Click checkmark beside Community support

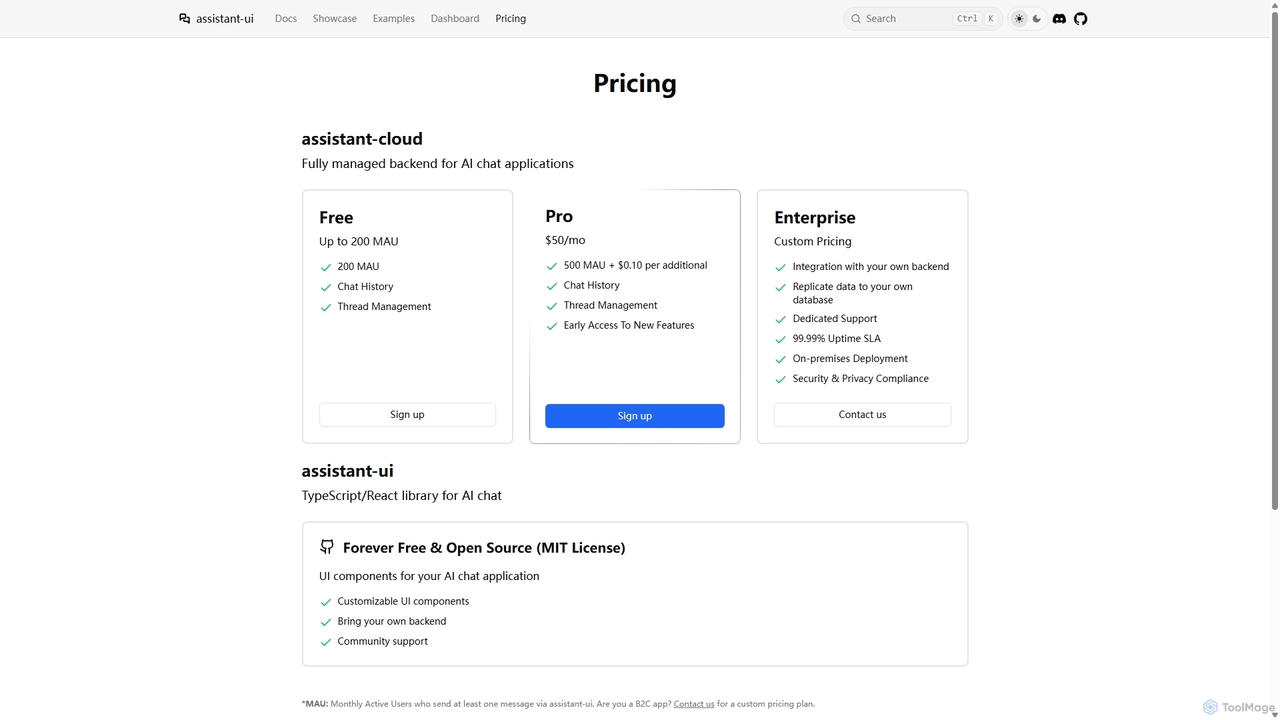[325, 642]
